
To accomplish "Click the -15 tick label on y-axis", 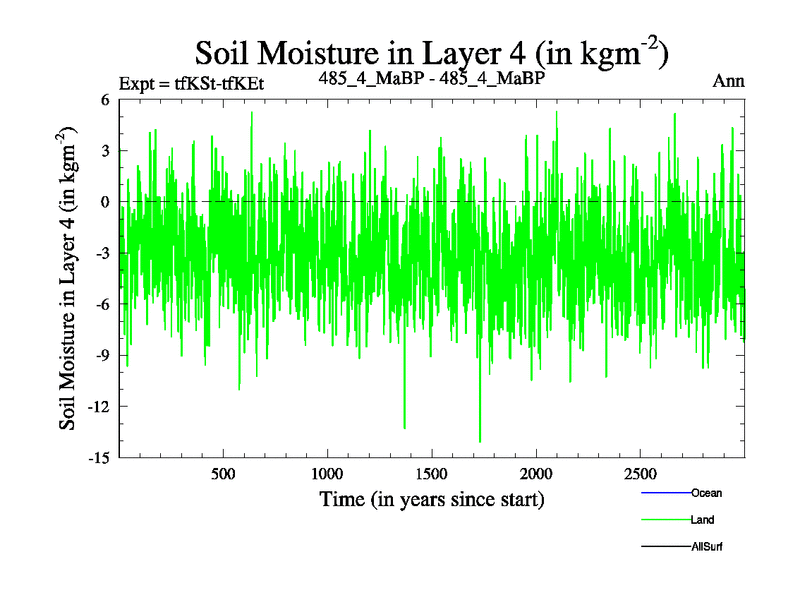I will point(98,457).
